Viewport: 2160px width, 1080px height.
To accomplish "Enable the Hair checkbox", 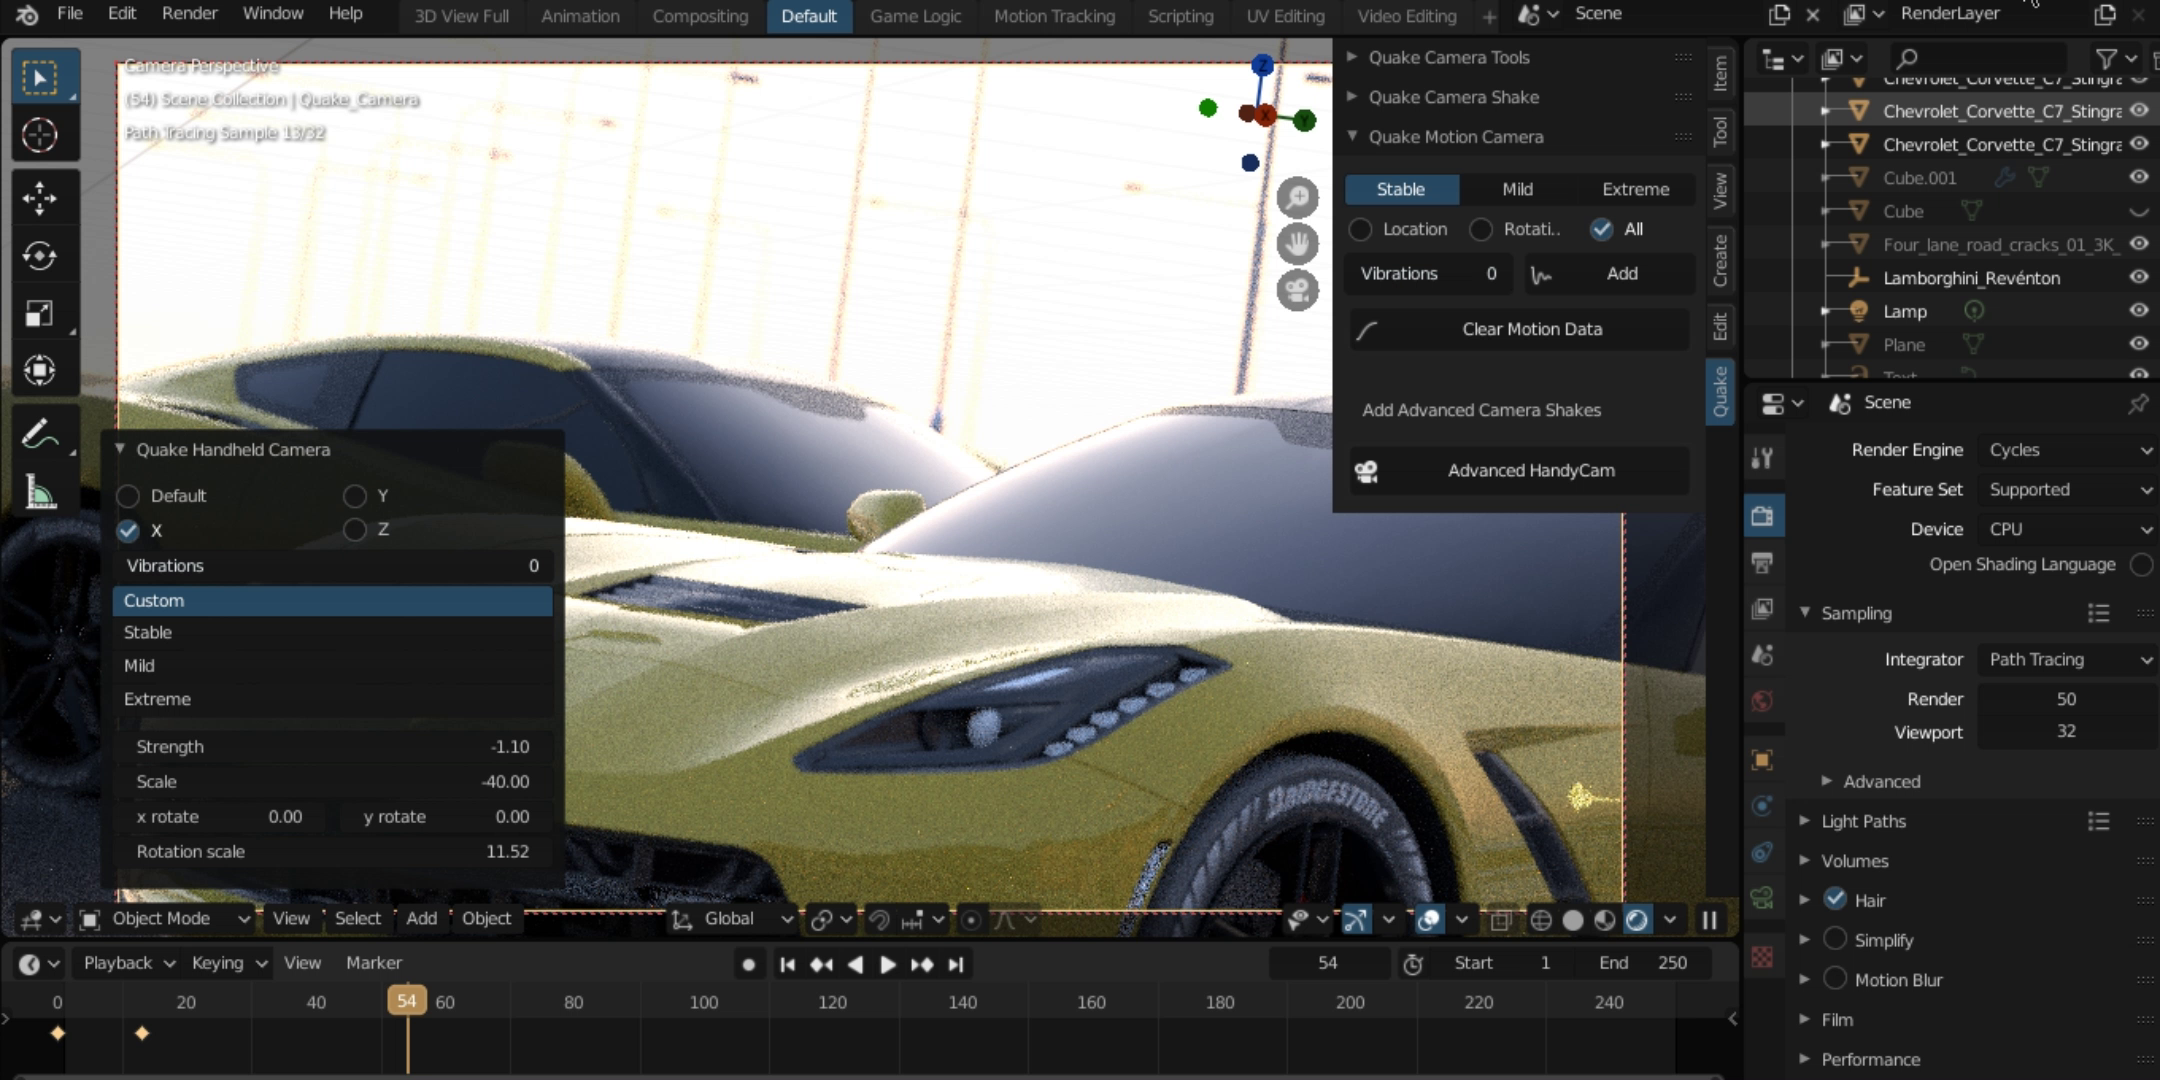I will [1835, 899].
